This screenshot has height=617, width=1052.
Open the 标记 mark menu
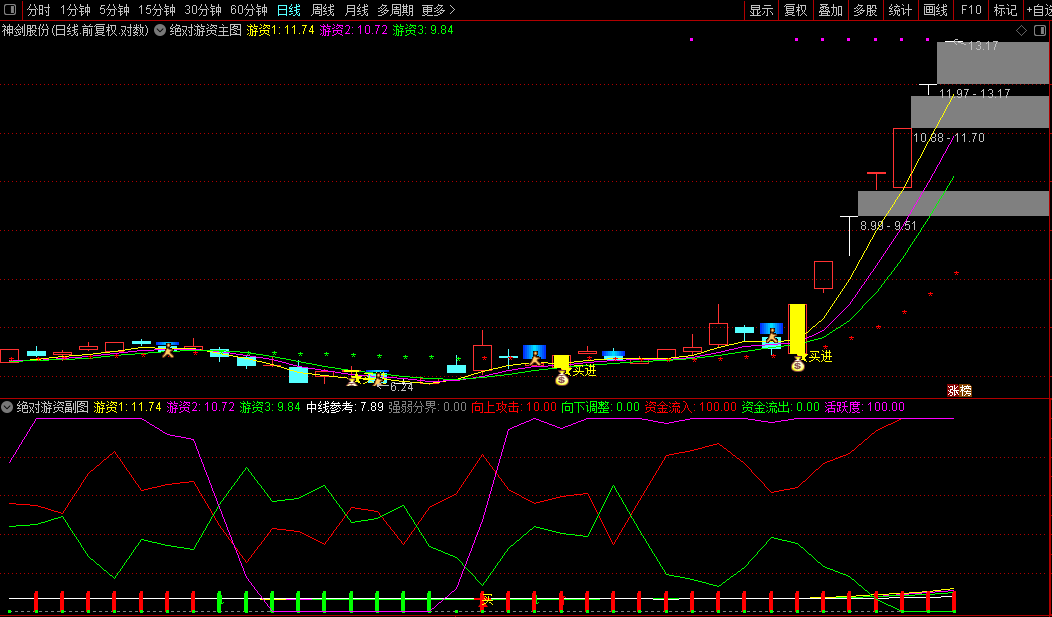pyautogui.click(x=1005, y=10)
